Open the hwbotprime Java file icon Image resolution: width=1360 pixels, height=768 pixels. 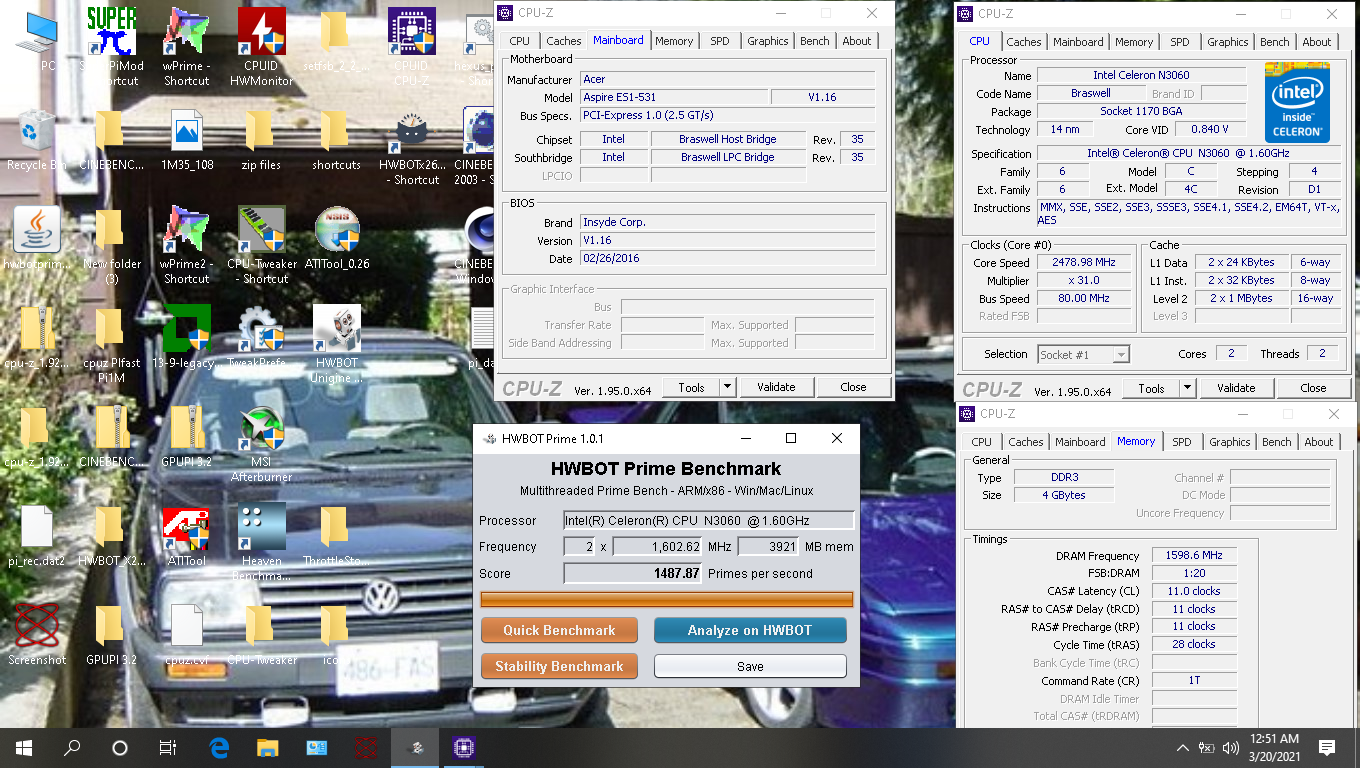coord(37,238)
